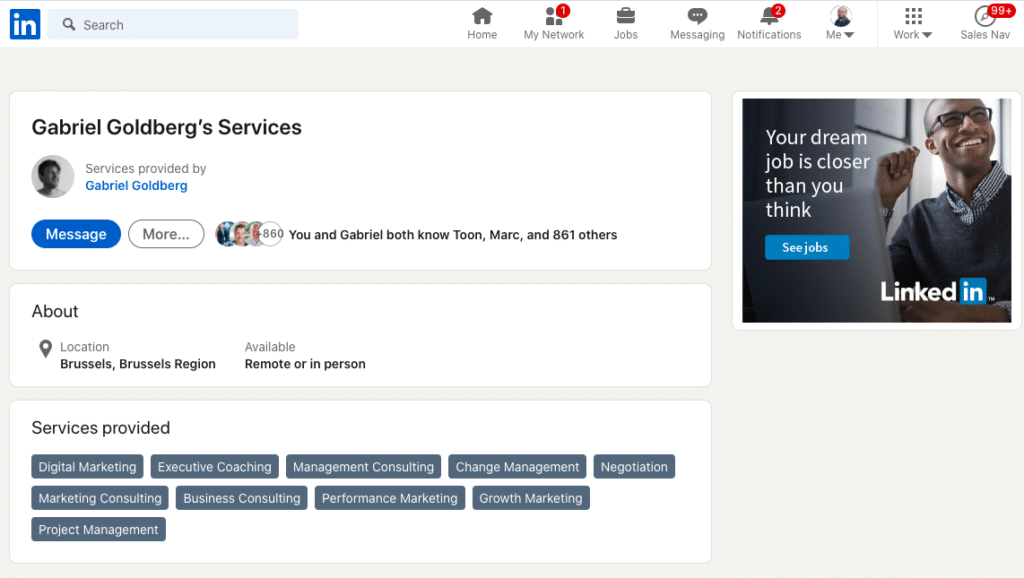This screenshot has width=1024, height=578.
Task: Select the Project Management service tag
Action: pyautogui.click(x=98, y=529)
